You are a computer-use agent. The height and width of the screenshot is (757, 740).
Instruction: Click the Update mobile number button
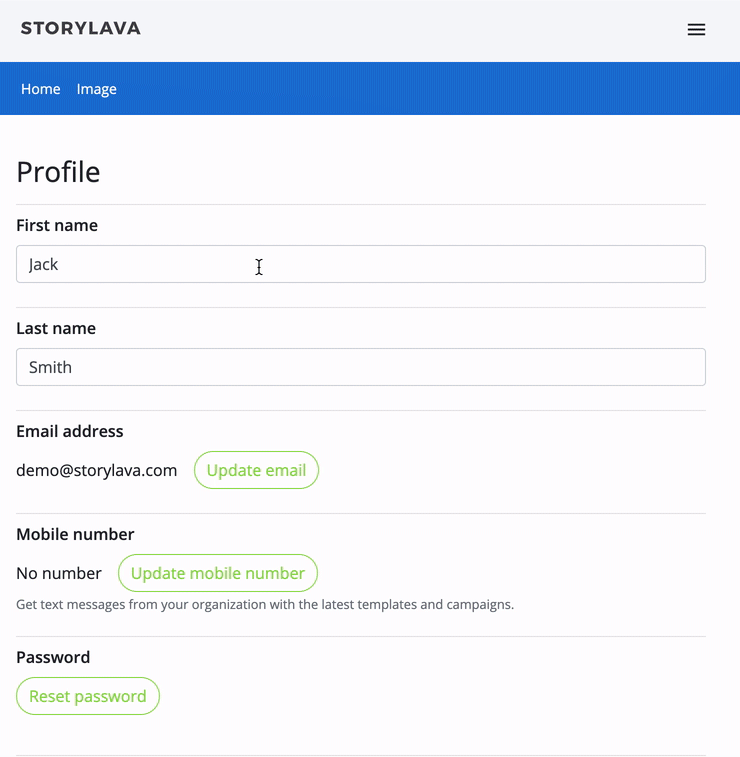pos(218,573)
